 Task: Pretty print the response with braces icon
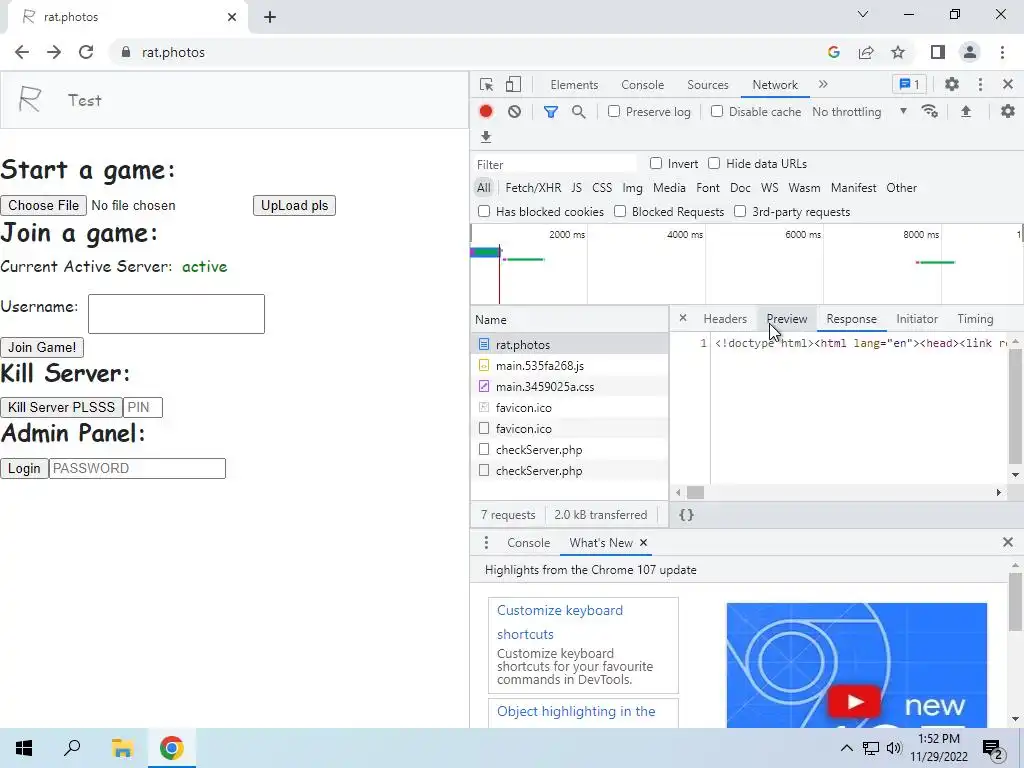coord(686,515)
